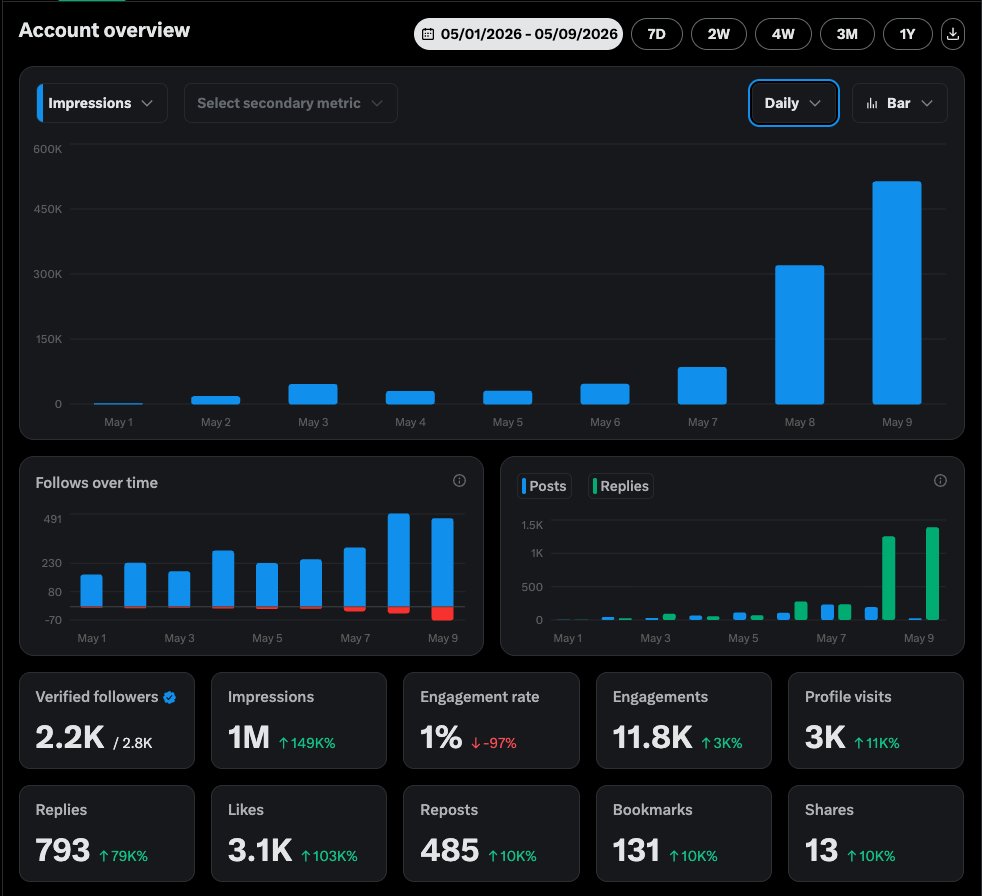This screenshot has width=982, height=896.
Task: Open the Replies 793 stat card
Action: (x=106, y=833)
